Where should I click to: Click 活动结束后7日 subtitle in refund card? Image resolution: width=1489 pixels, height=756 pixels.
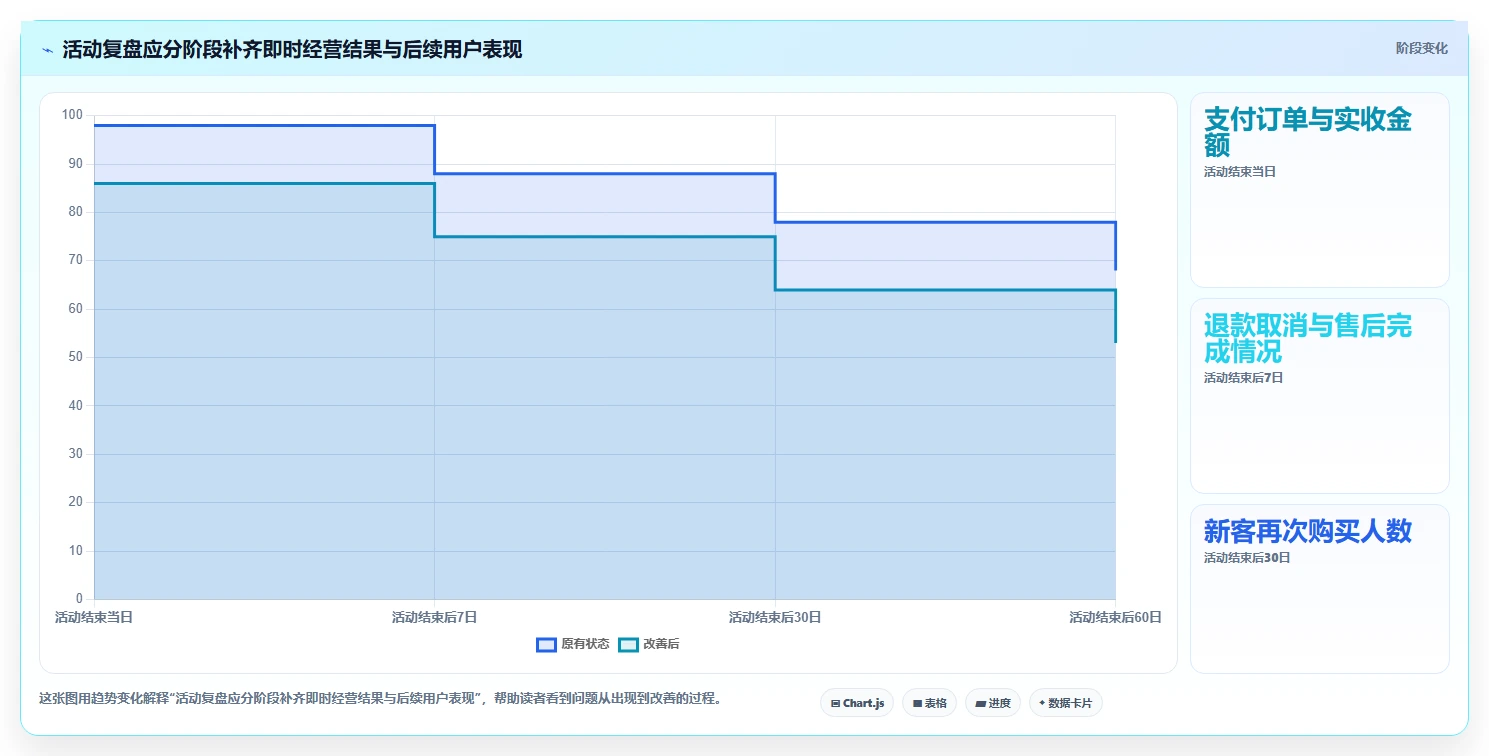1243,378
